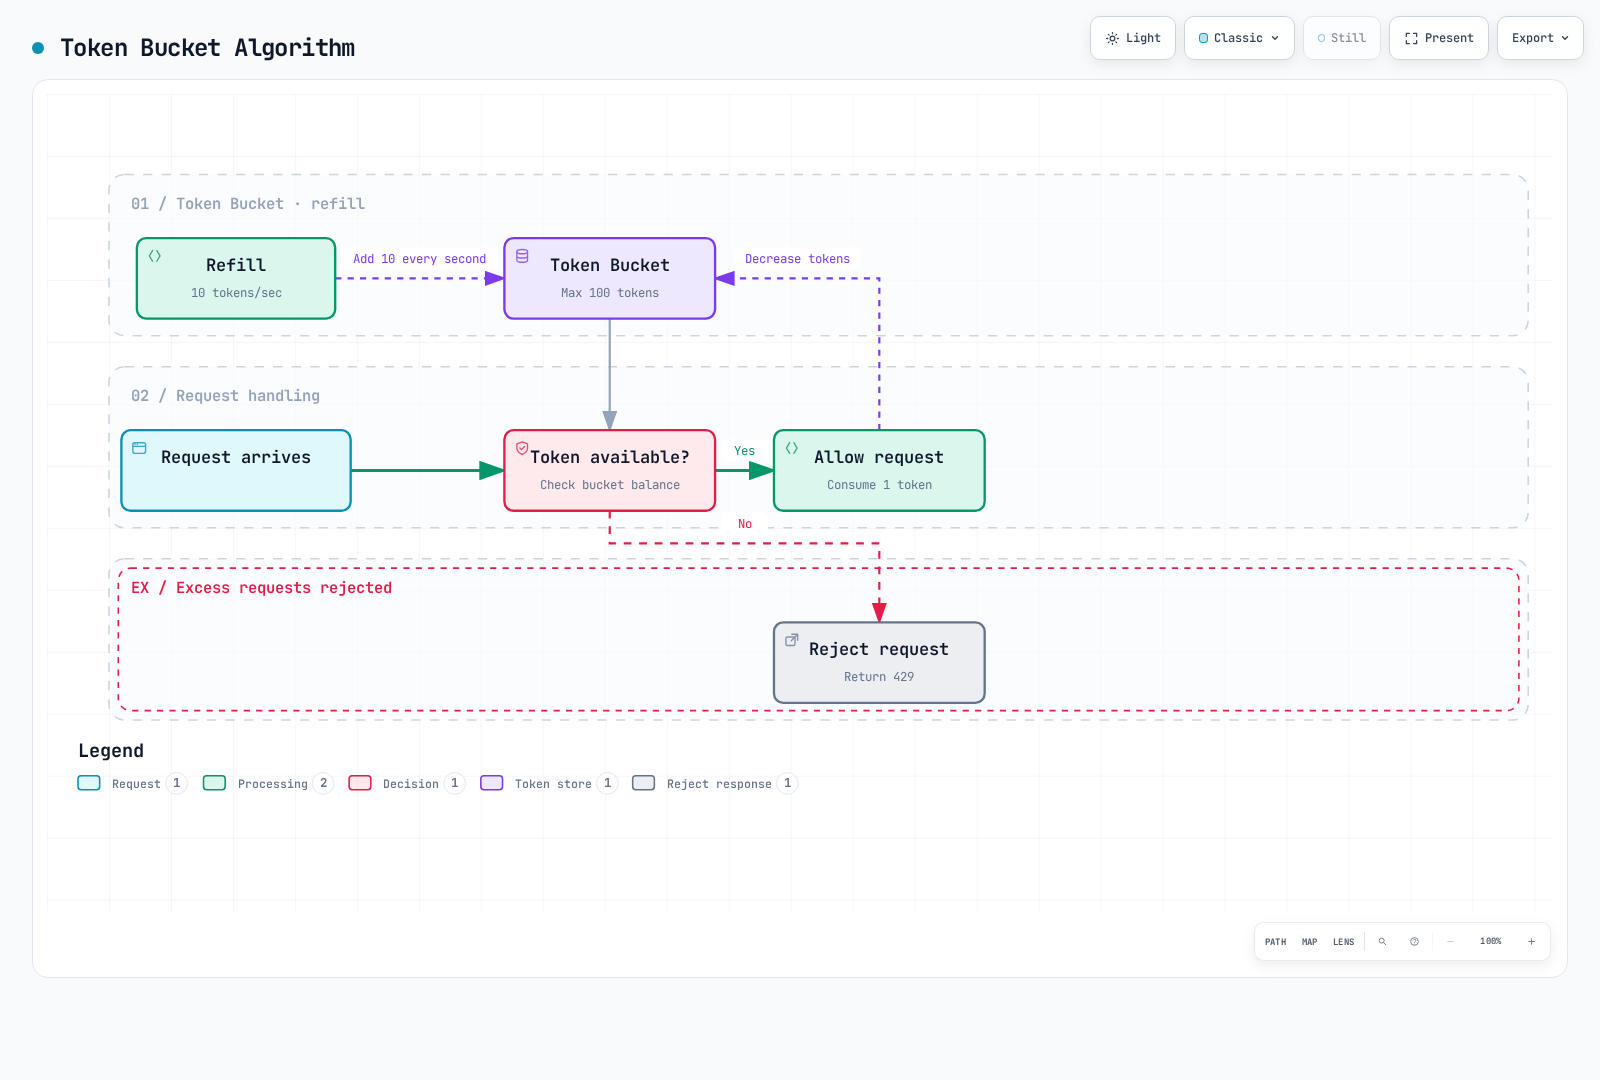
Task: Click the shield icon in Token available node
Action: (522, 448)
